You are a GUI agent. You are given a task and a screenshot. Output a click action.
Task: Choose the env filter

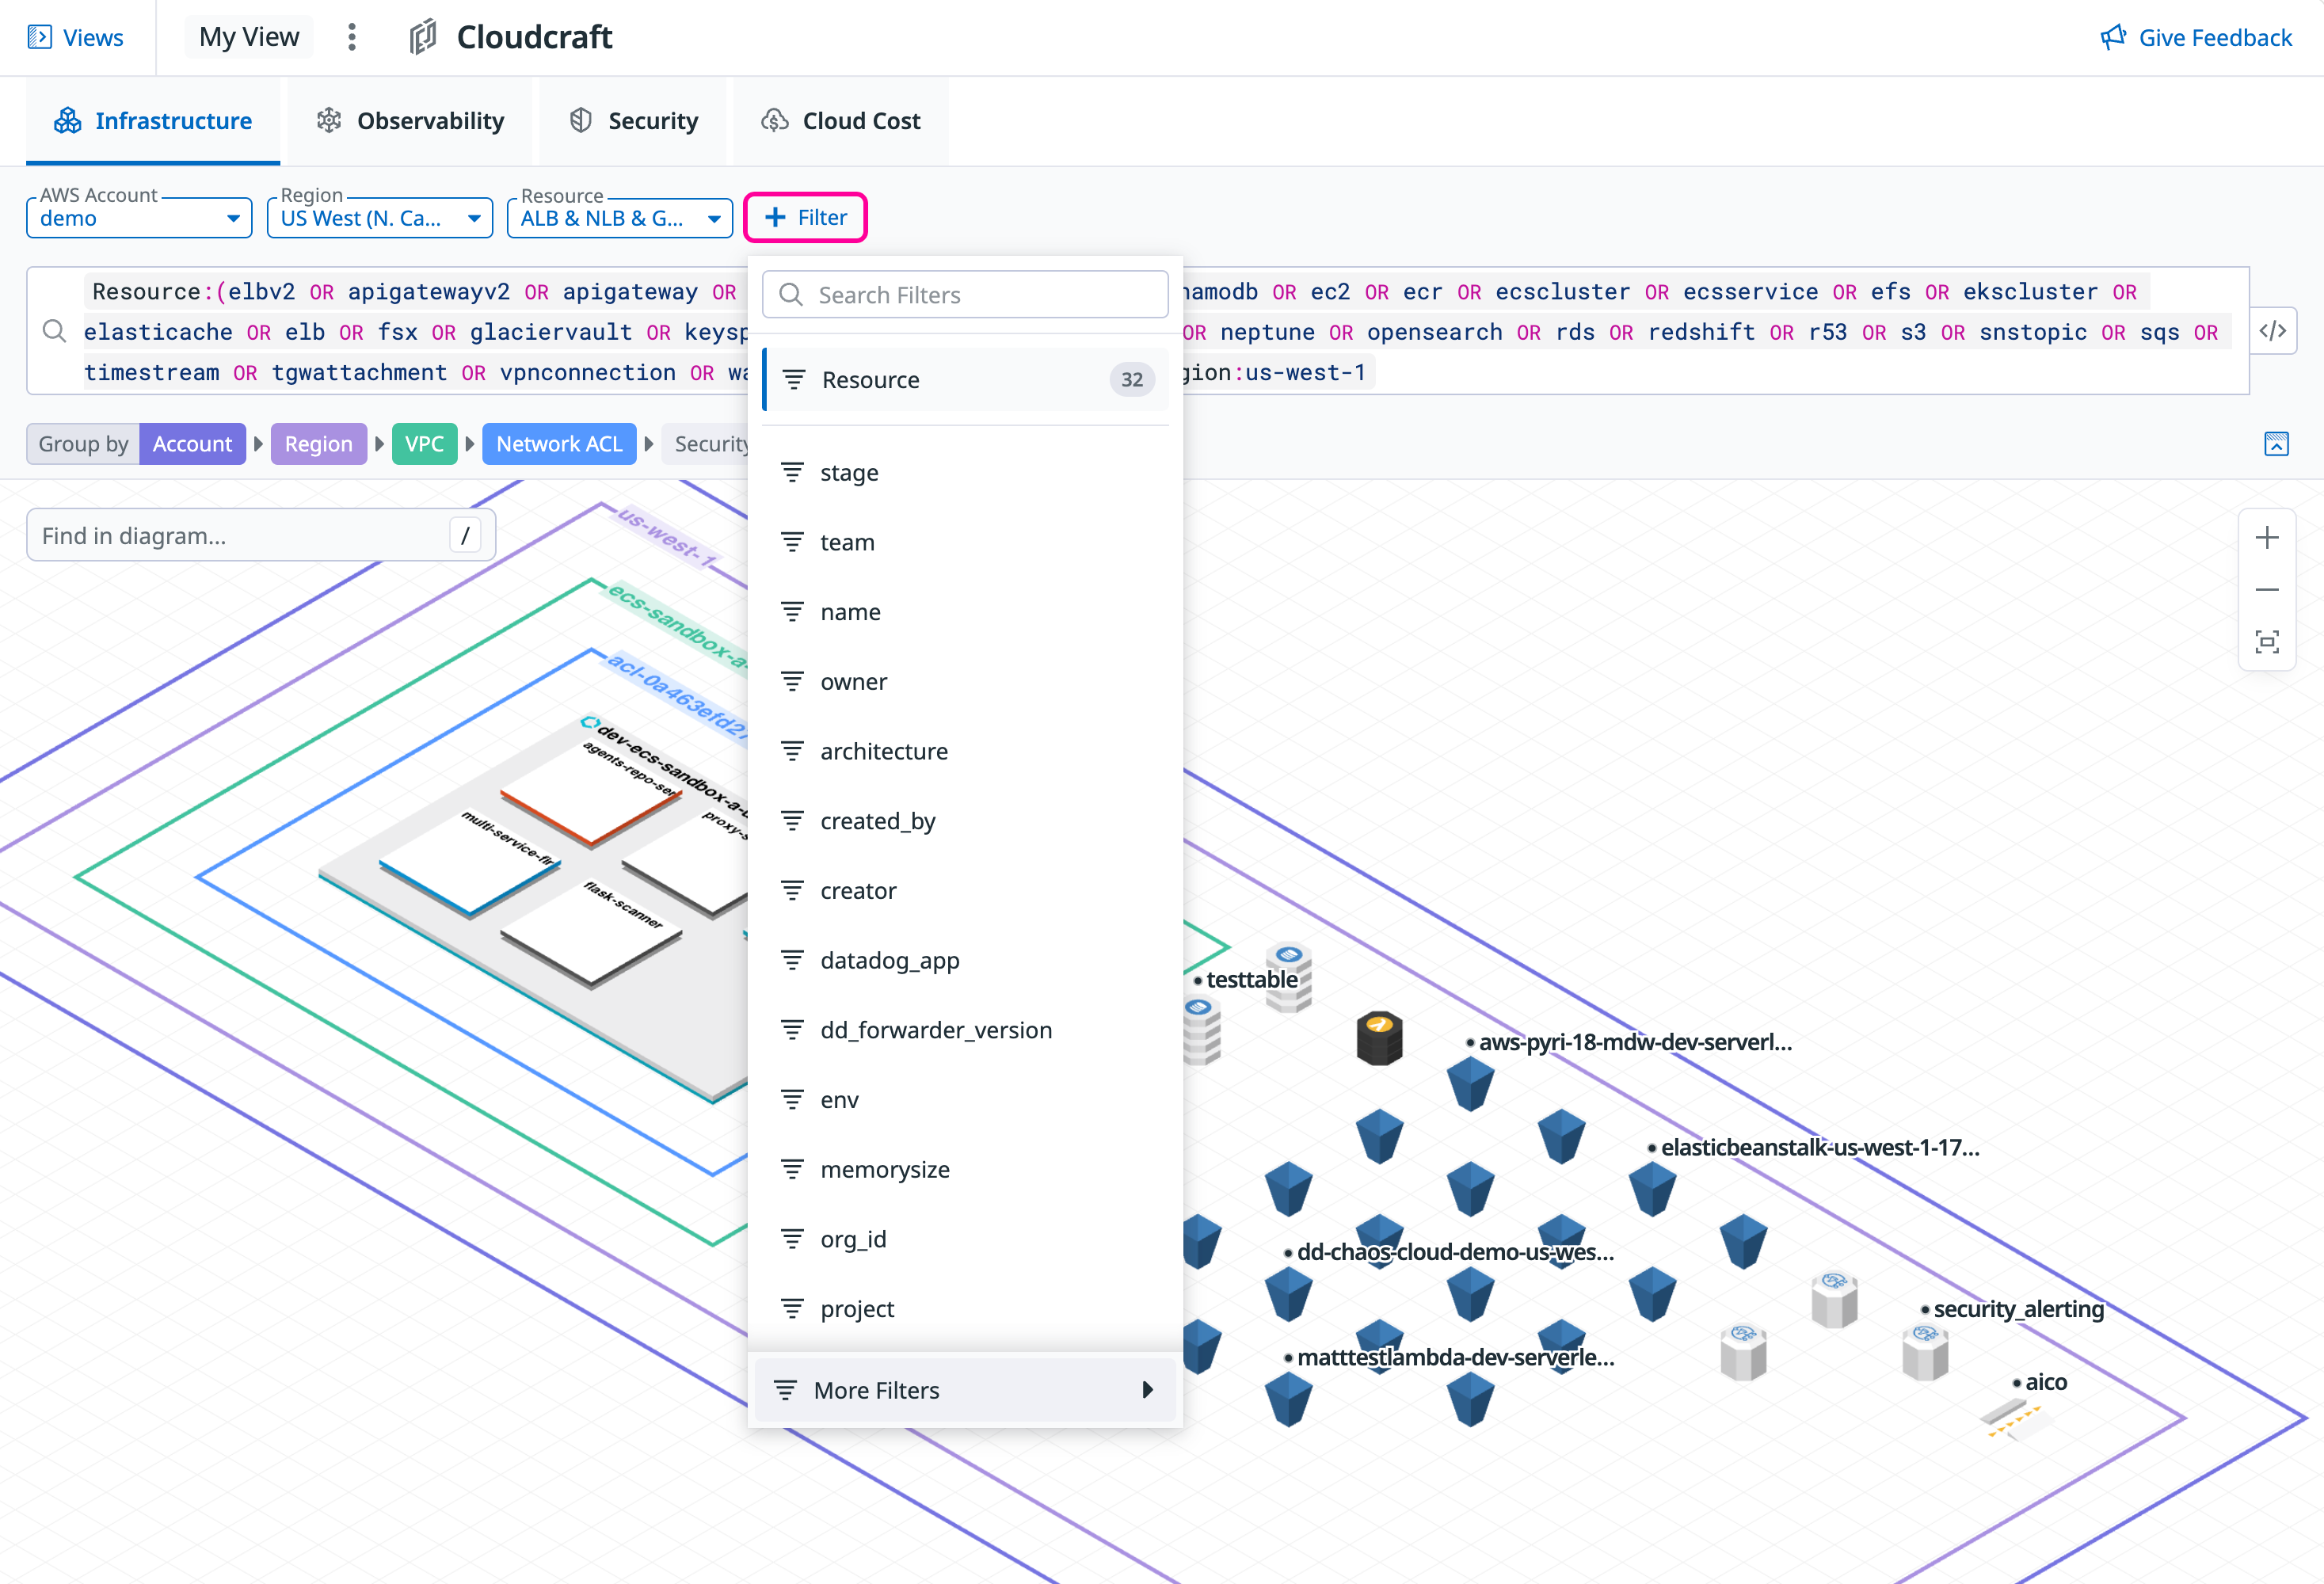pyautogui.click(x=965, y=1100)
